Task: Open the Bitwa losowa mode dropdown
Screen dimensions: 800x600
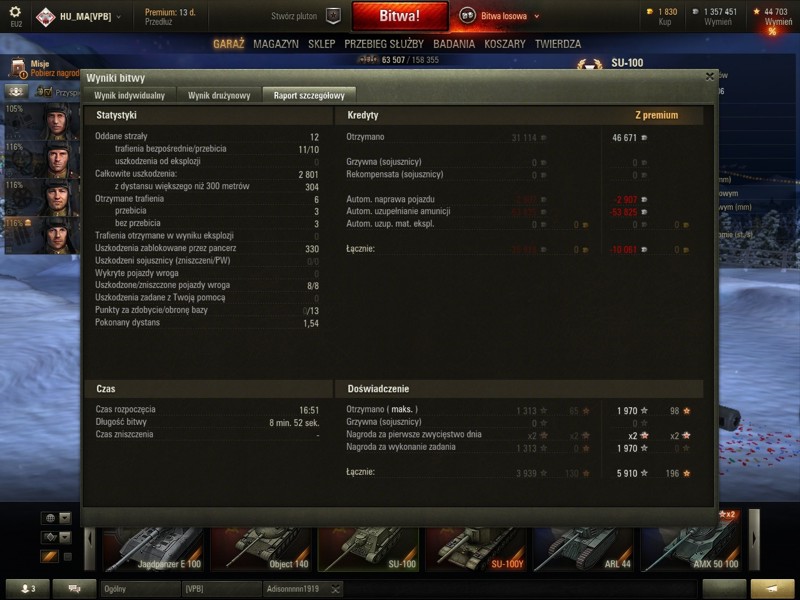Action: click(536, 16)
